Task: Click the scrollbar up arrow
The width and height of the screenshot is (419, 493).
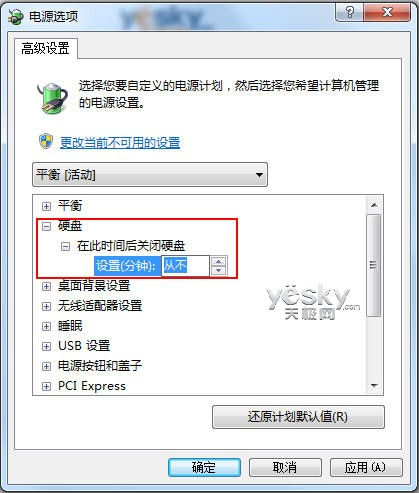Action: (x=374, y=205)
